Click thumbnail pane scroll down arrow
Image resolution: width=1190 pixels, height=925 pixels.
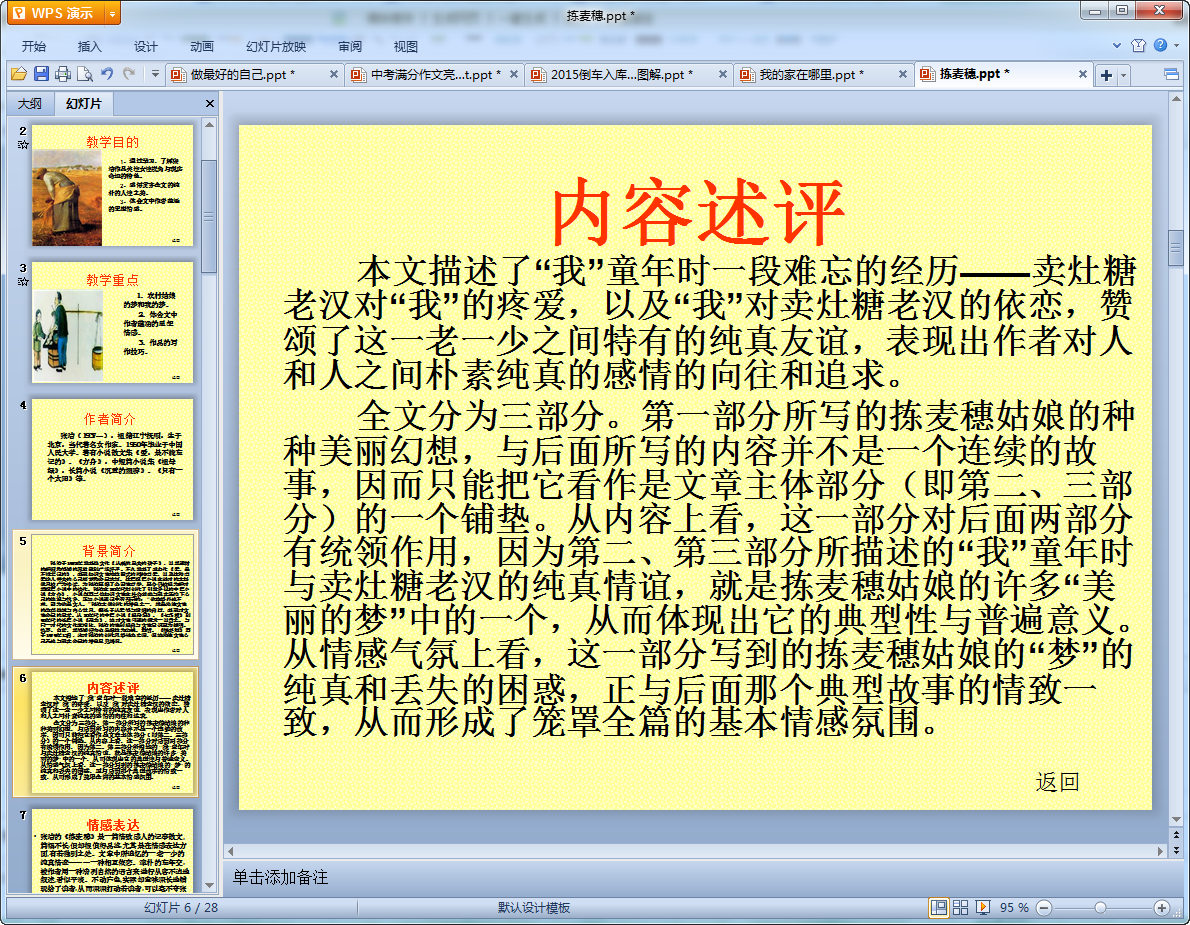pos(209,885)
